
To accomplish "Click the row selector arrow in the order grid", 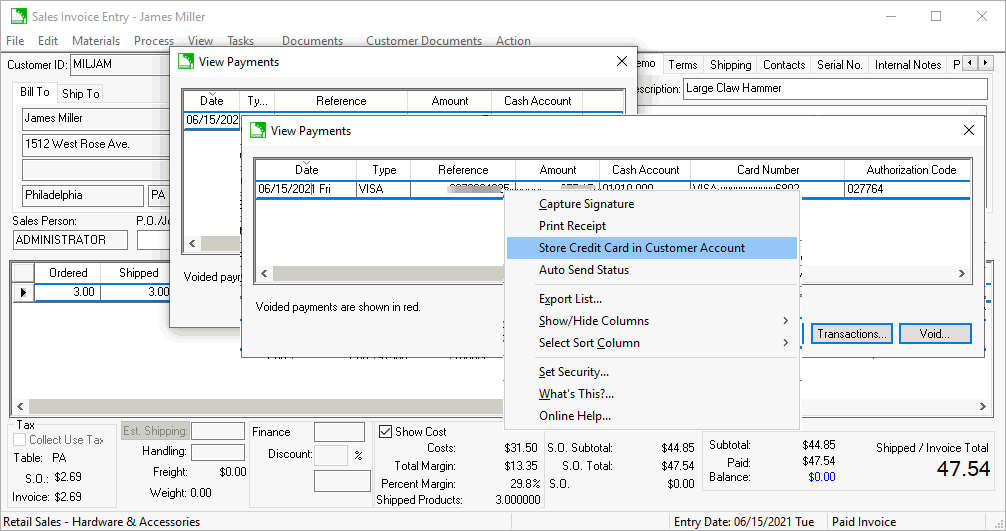I will (x=23, y=292).
